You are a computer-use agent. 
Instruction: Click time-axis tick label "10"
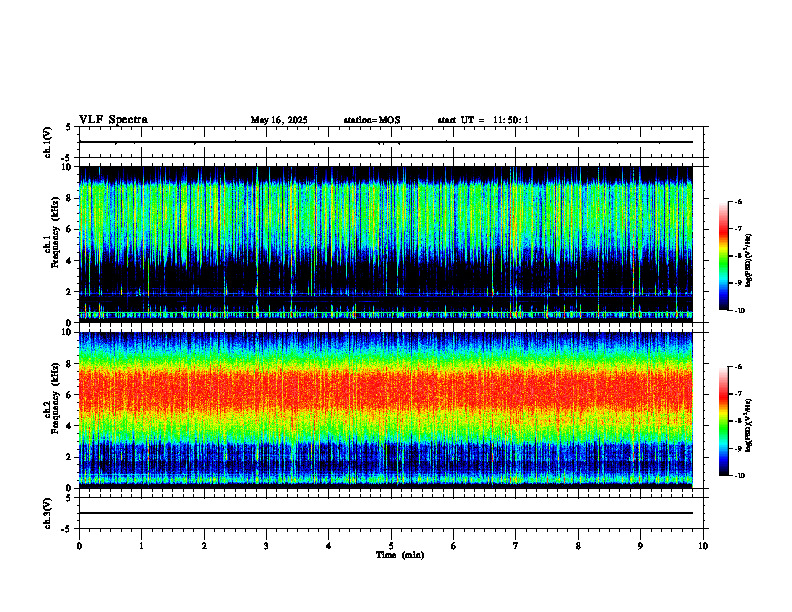tap(703, 546)
